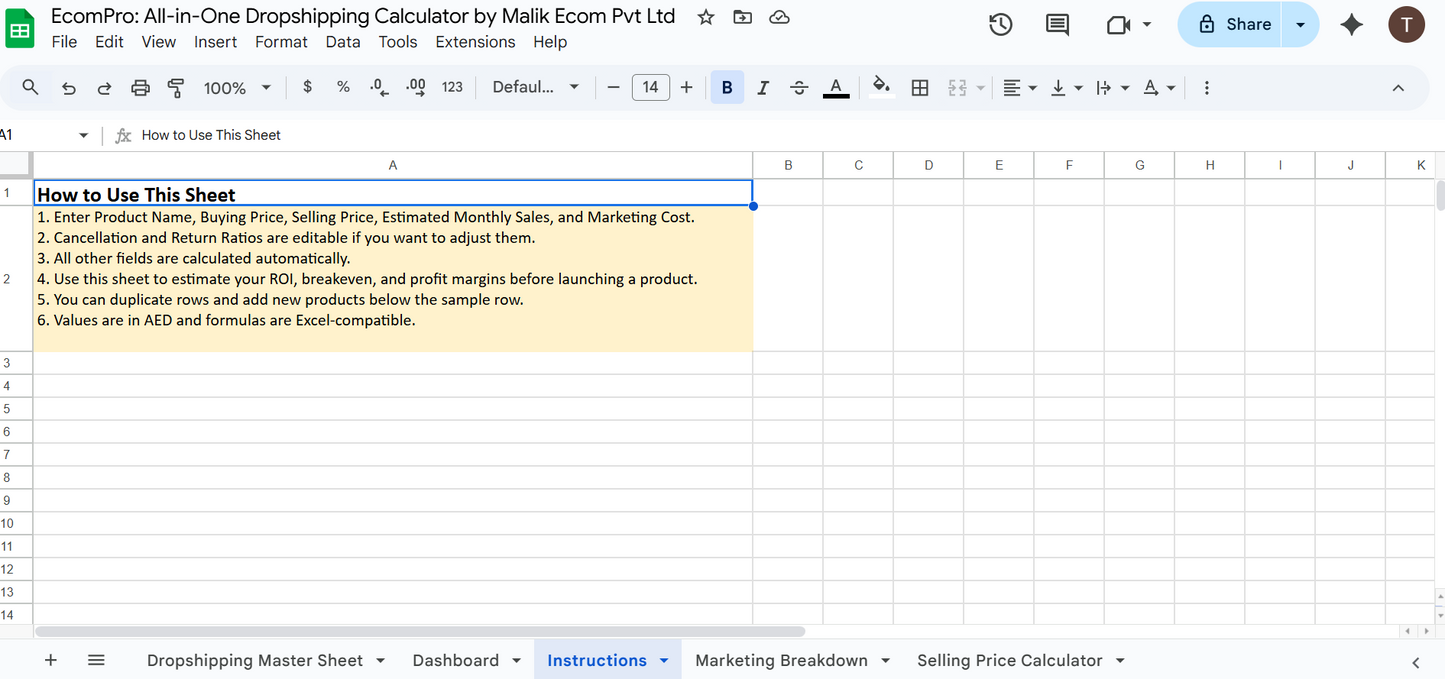Open Instructions tab dropdown arrow

(664, 660)
